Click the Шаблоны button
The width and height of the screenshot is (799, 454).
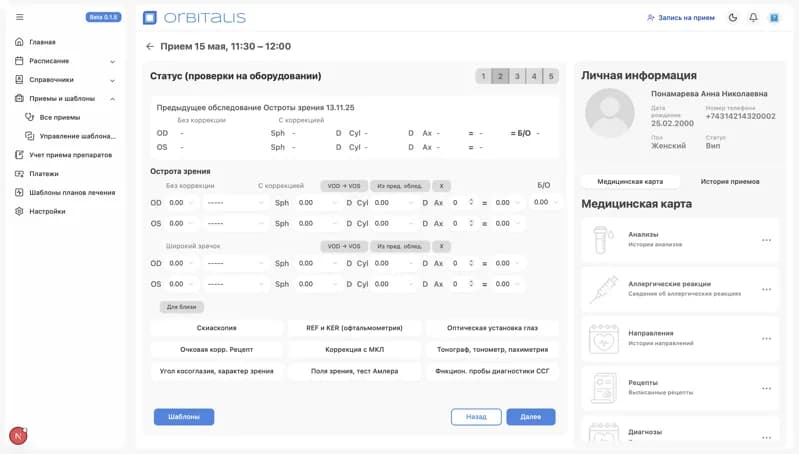[184, 417]
